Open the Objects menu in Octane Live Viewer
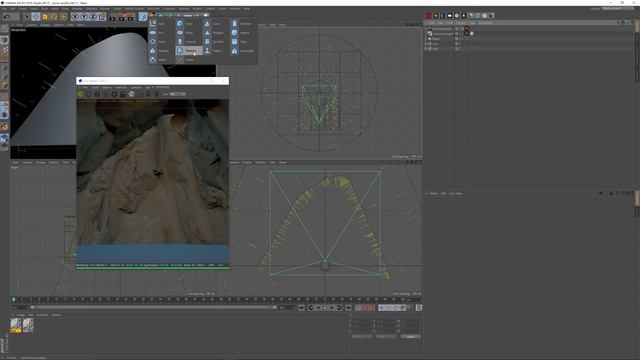640x360 pixels. point(107,87)
